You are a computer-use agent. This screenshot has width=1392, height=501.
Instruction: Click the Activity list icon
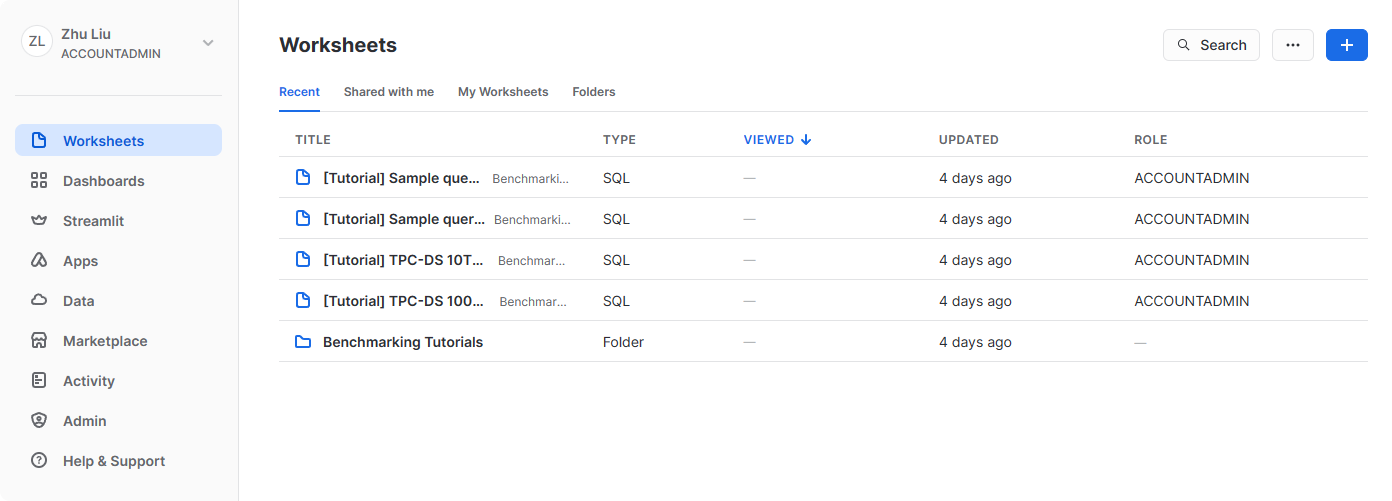point(39,381)
